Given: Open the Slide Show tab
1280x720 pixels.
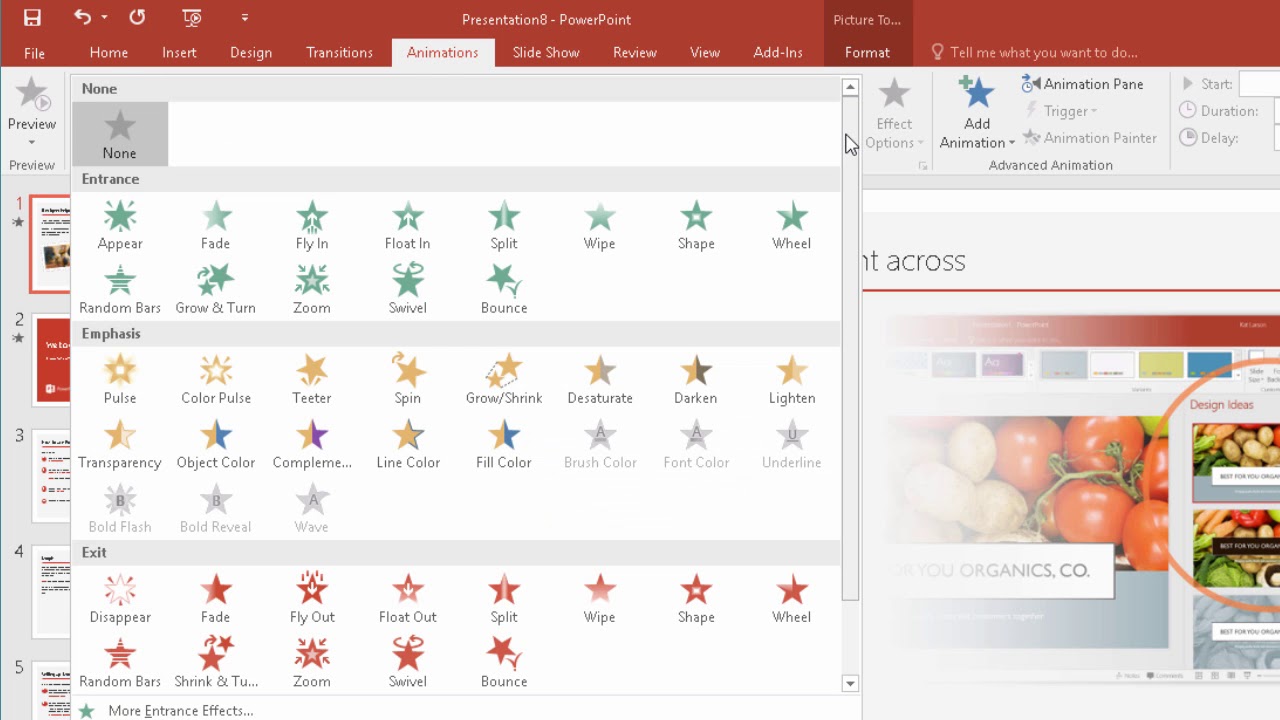Looking at the screenshot, I should click(x=546, y=53).
